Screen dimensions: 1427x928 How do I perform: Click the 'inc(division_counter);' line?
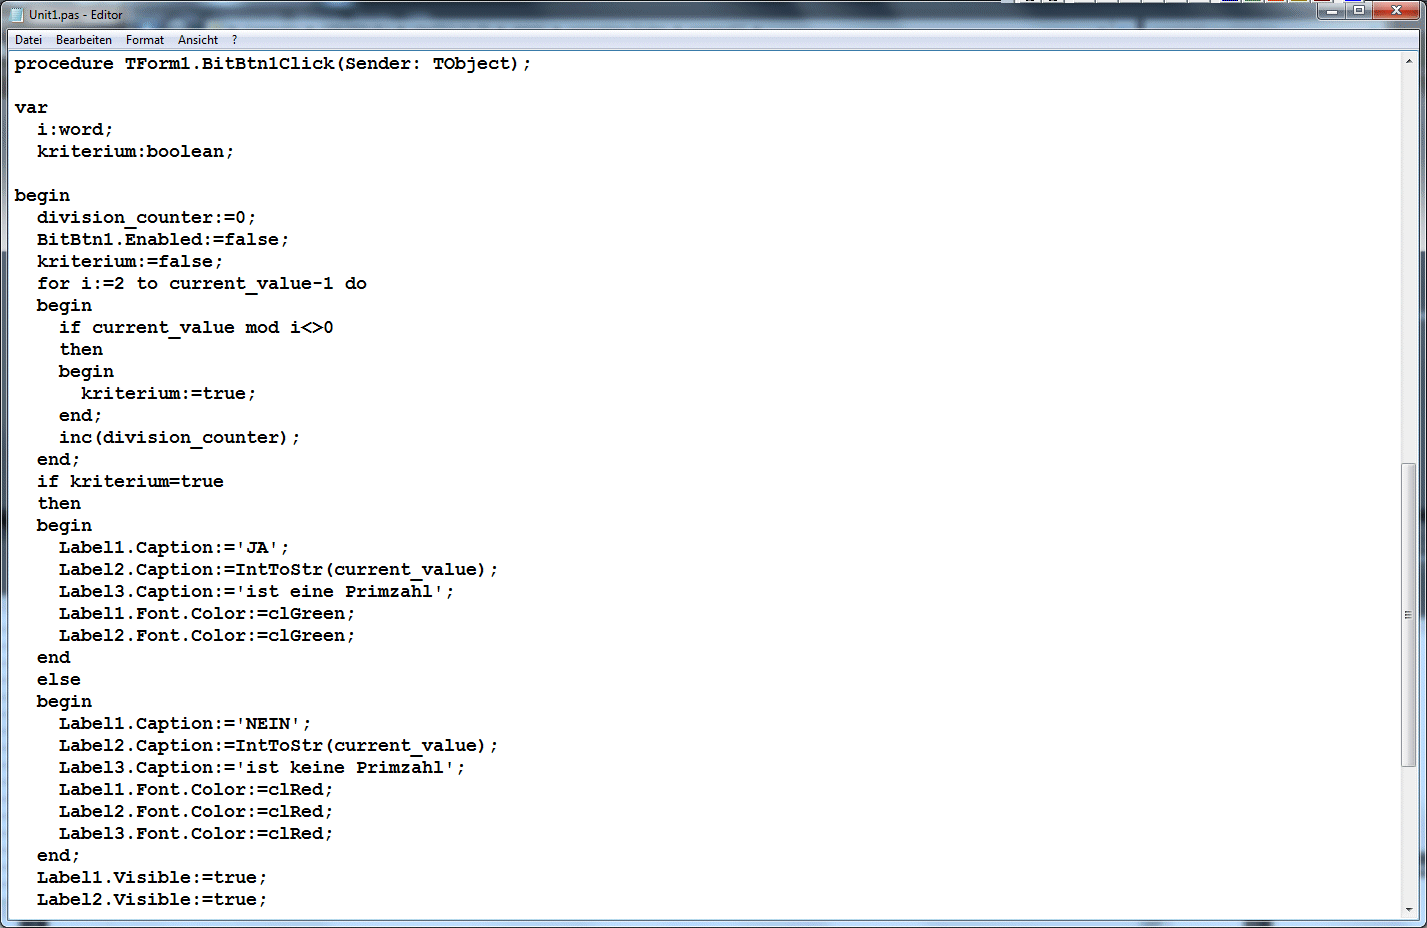click(x=179, y=438)
